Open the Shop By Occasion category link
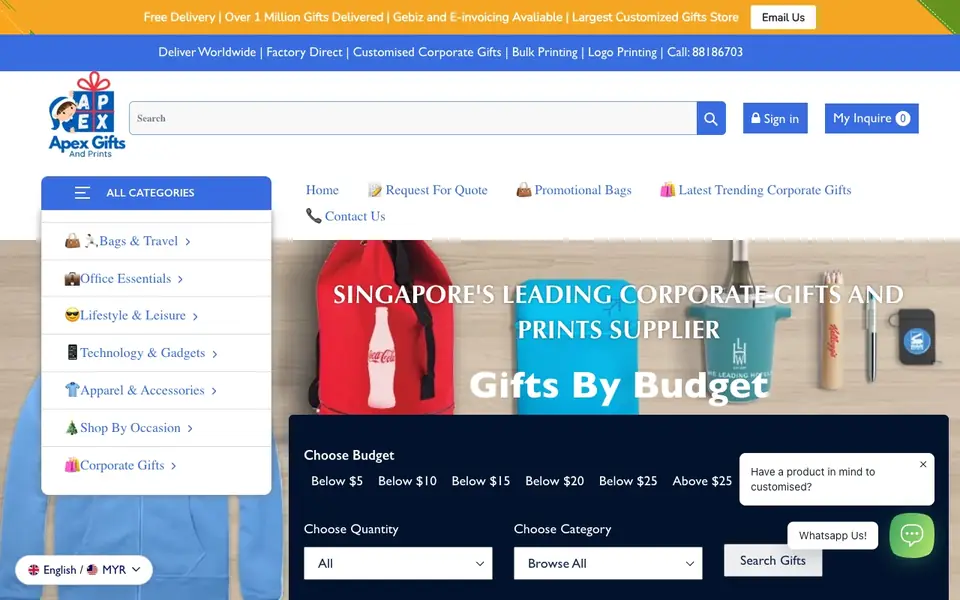Screen dimensions: 960x600 point(130,428)
